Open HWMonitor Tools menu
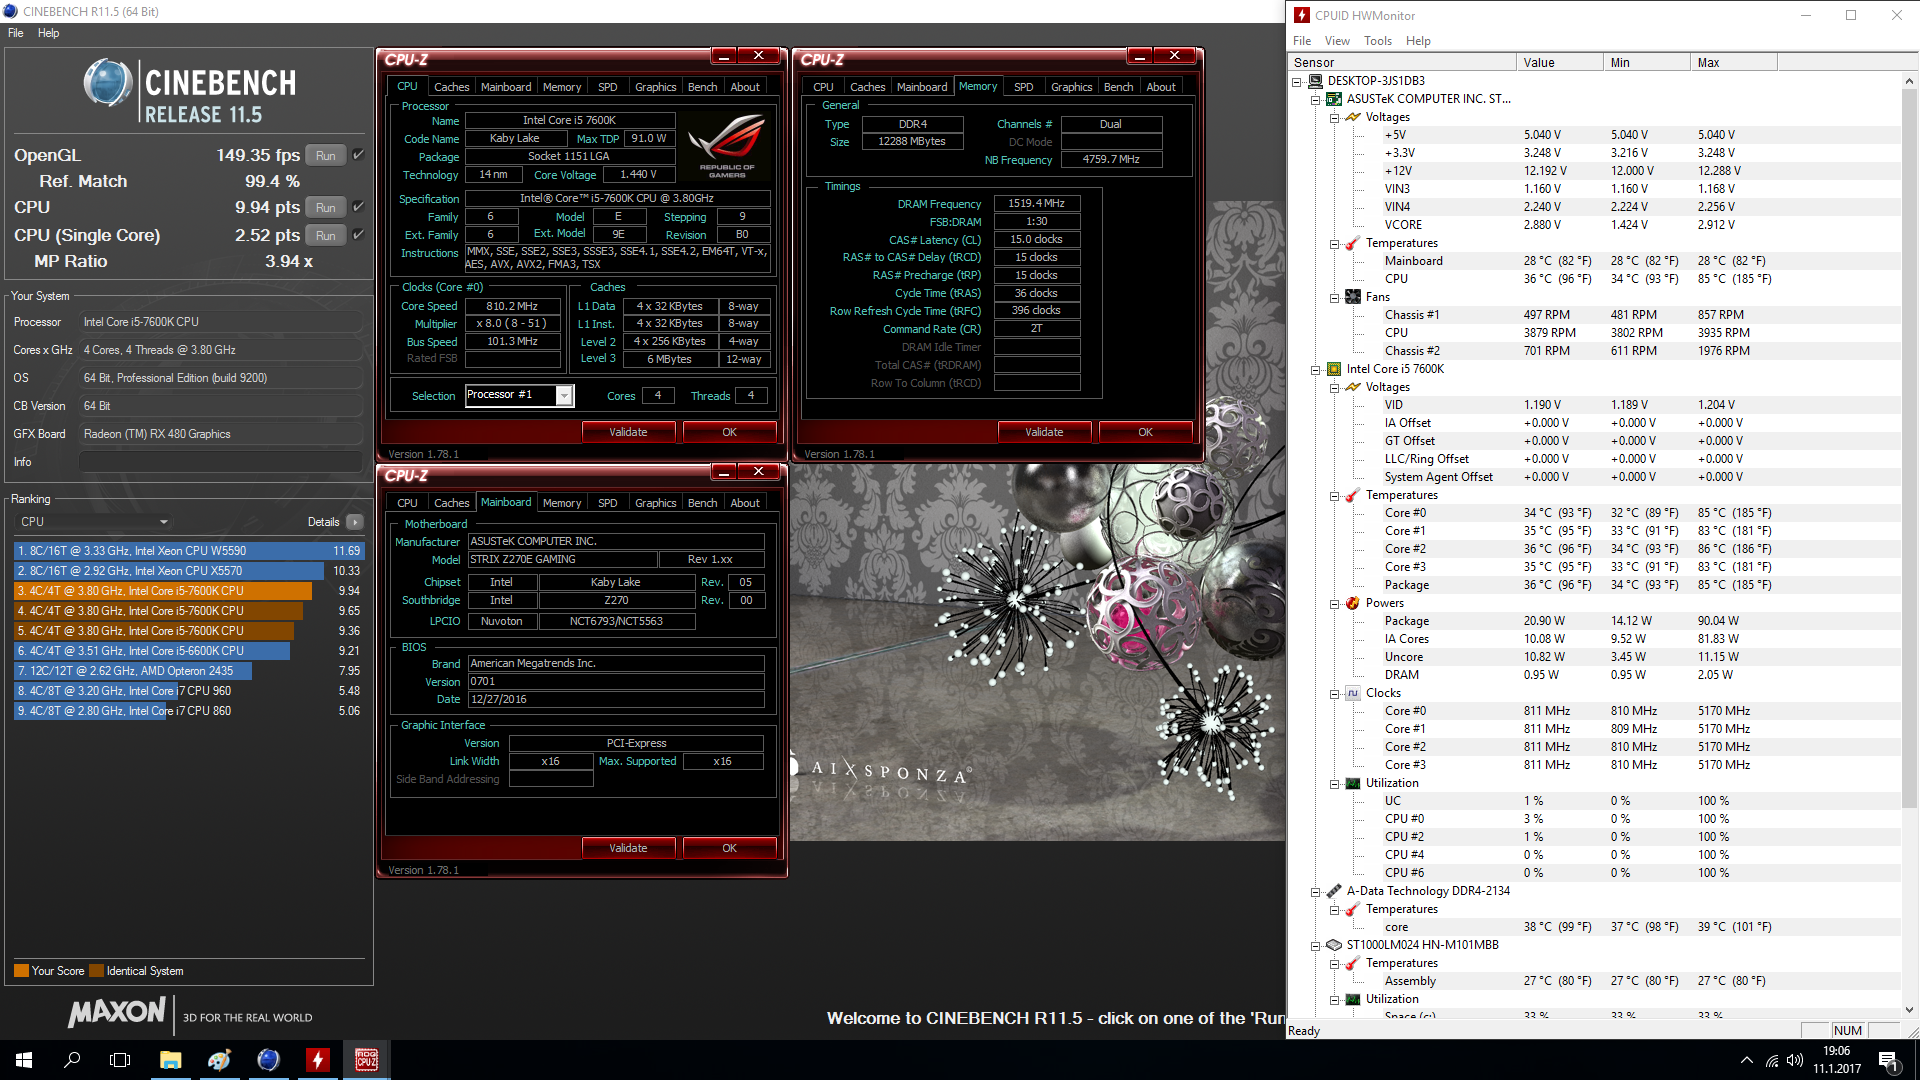 (1378, 41)
